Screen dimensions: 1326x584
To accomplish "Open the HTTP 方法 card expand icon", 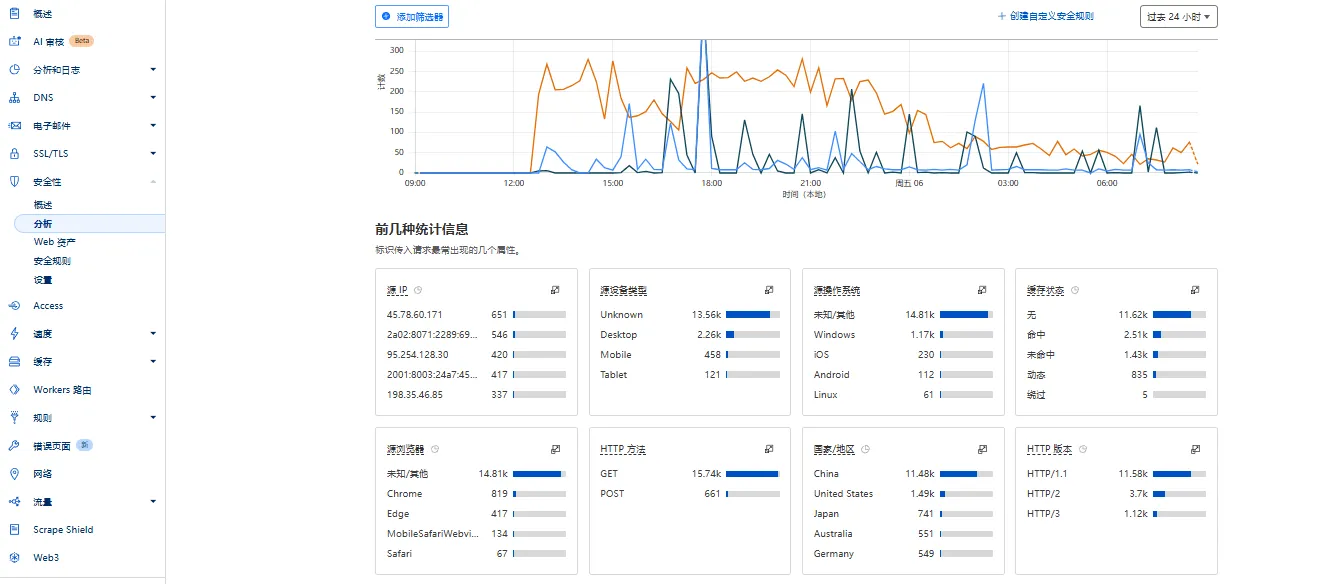I will [x=769, y=448].
